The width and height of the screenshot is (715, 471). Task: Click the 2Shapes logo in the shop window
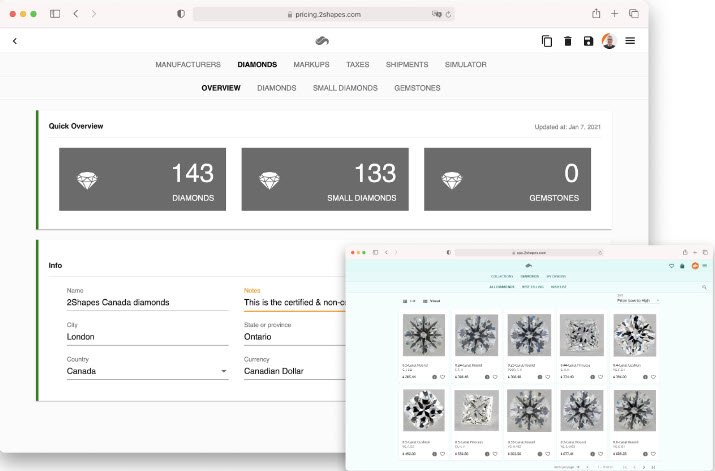pyautogui.click(x=528, y=265)
